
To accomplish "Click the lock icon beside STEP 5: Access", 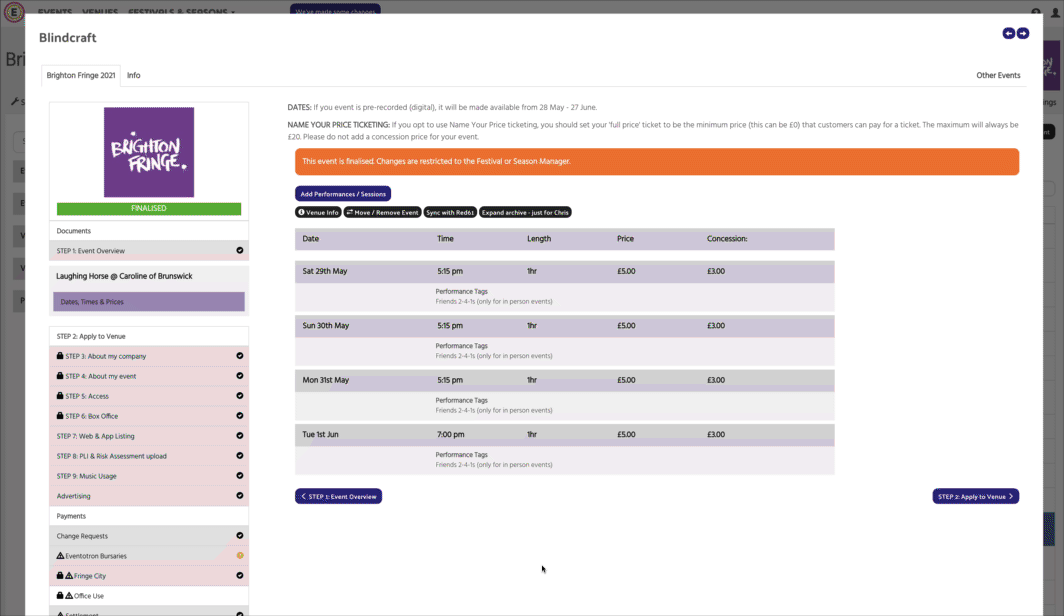I will point(60,396).
